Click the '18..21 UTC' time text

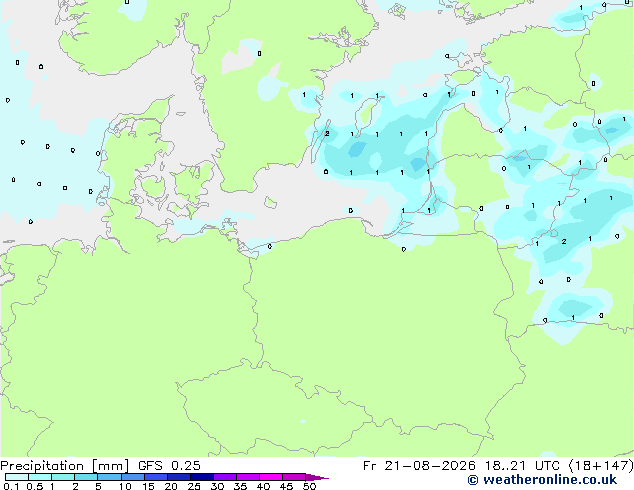(x=522, y=466)
